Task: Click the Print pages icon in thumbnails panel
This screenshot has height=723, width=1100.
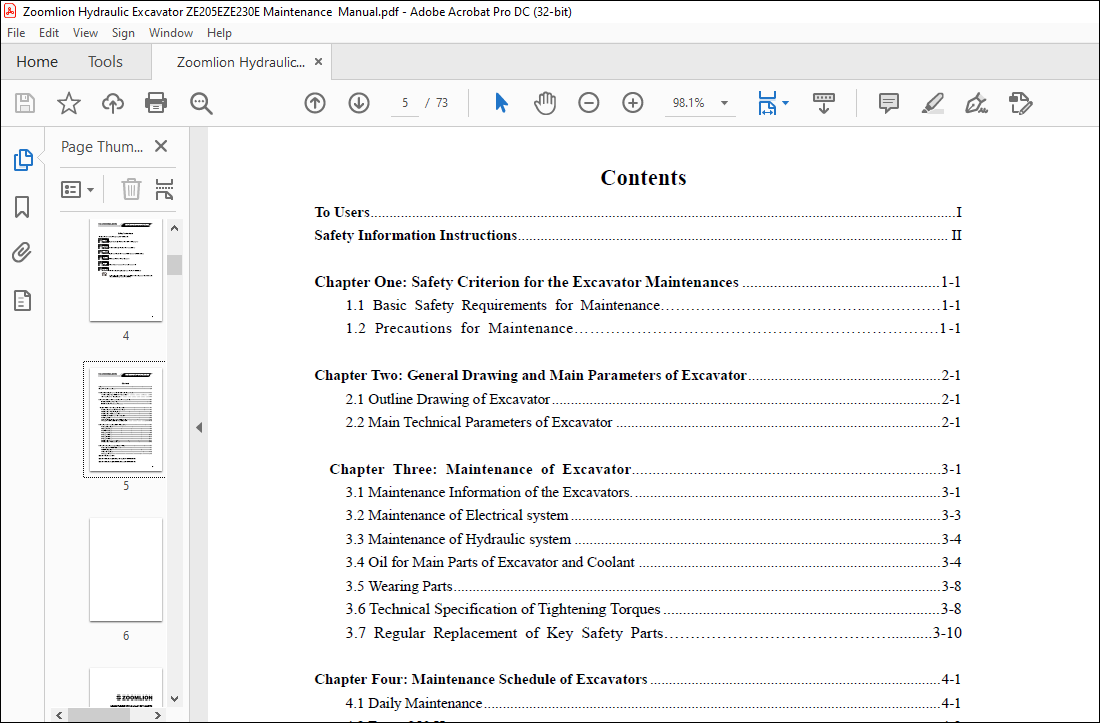Action: [x=164, y=189]
